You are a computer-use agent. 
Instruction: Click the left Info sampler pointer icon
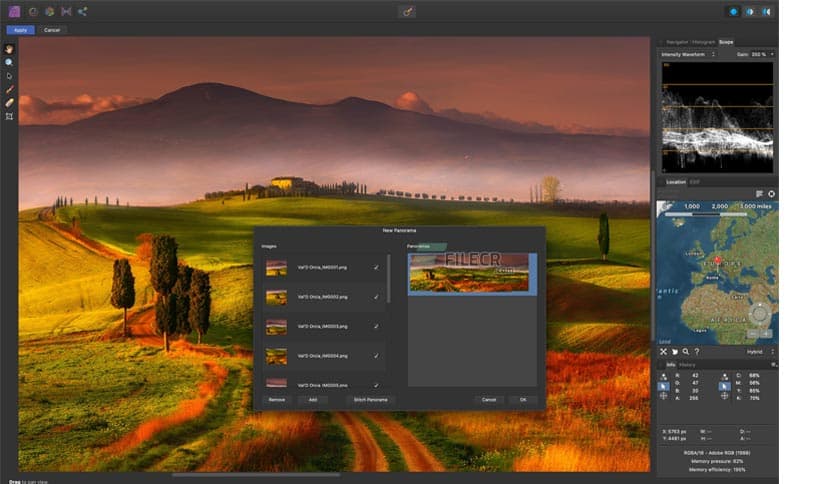[663, 386]
